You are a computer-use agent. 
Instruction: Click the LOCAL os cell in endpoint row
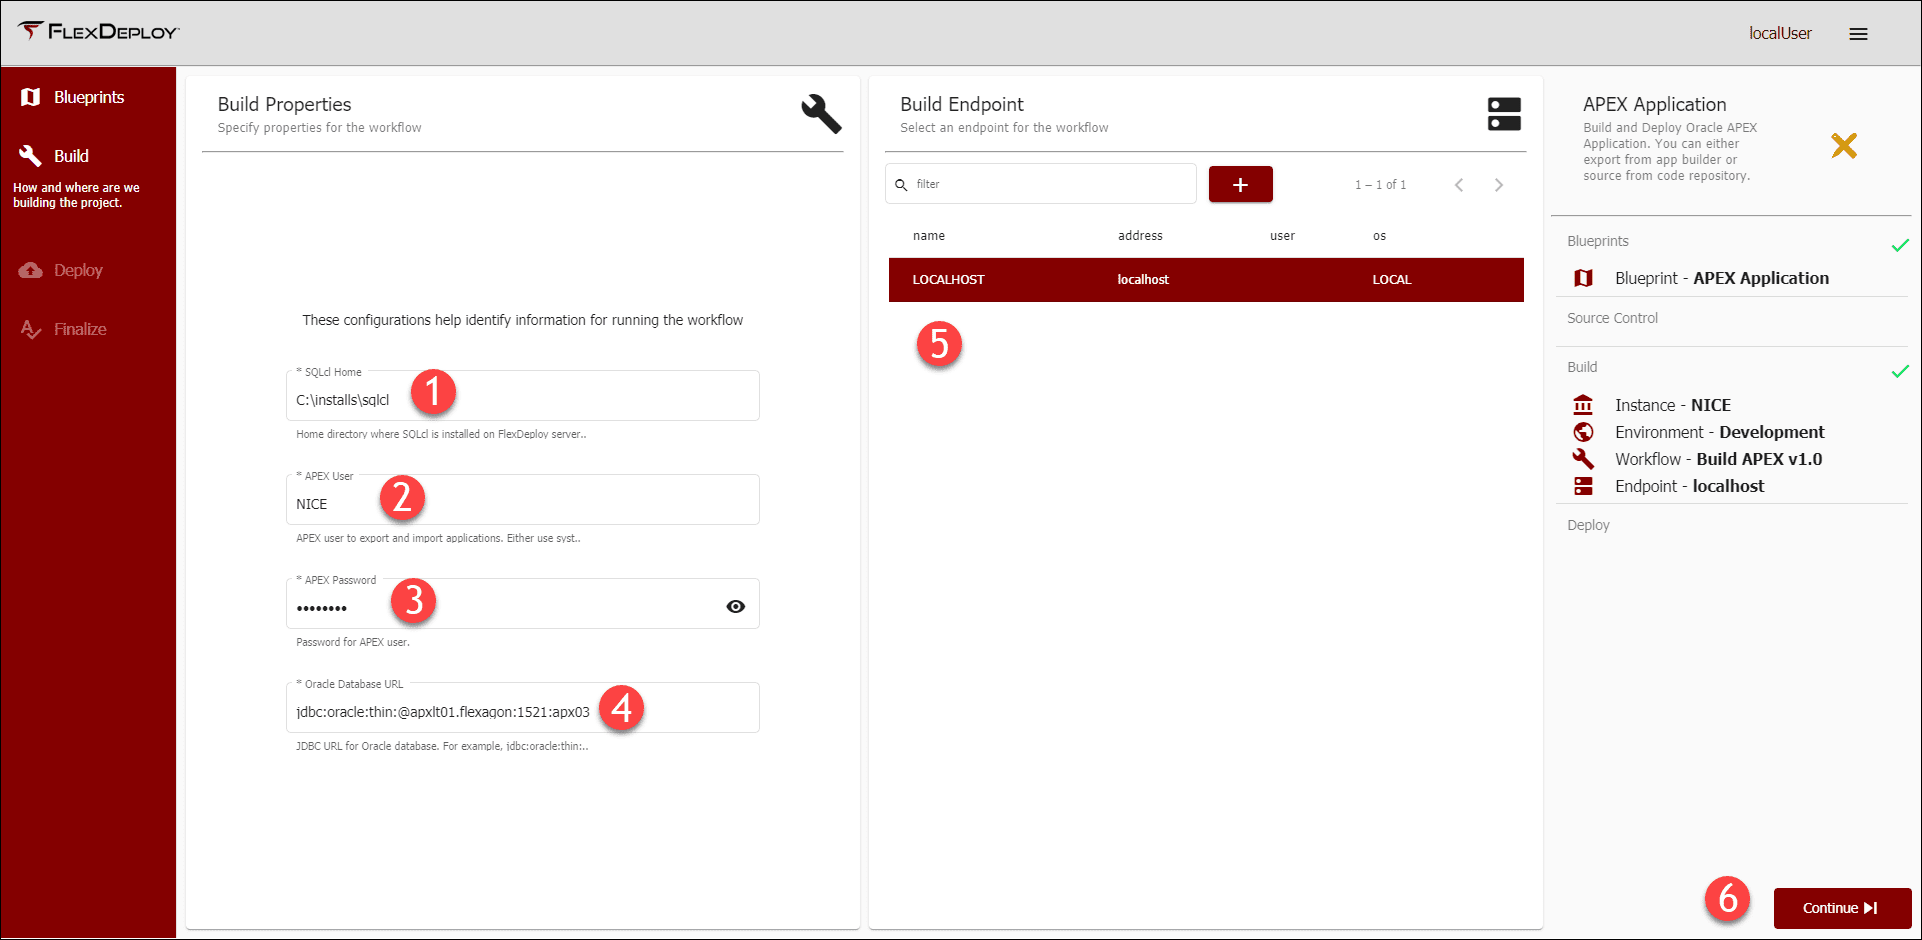tap(1391, 280)
